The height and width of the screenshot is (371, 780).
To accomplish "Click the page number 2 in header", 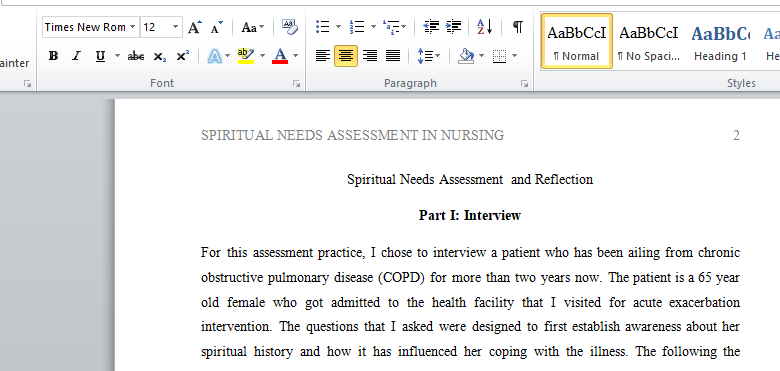I will 736,135.
